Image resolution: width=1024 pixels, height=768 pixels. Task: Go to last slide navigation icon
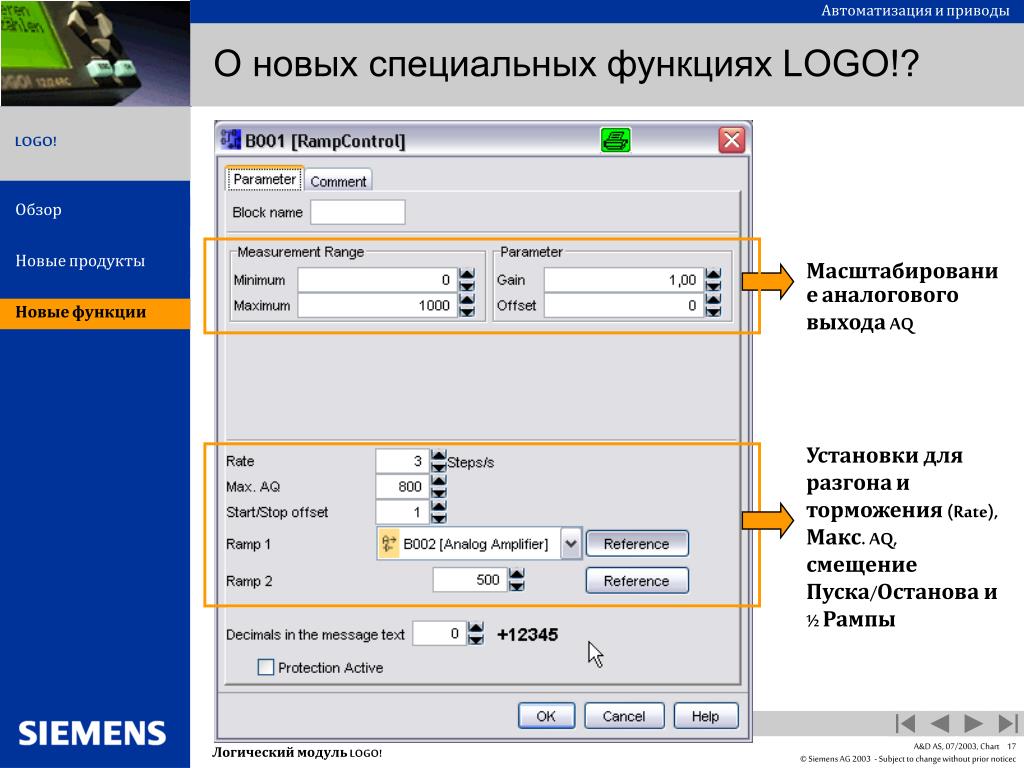pyautogui.click(x=1008, y=723)
